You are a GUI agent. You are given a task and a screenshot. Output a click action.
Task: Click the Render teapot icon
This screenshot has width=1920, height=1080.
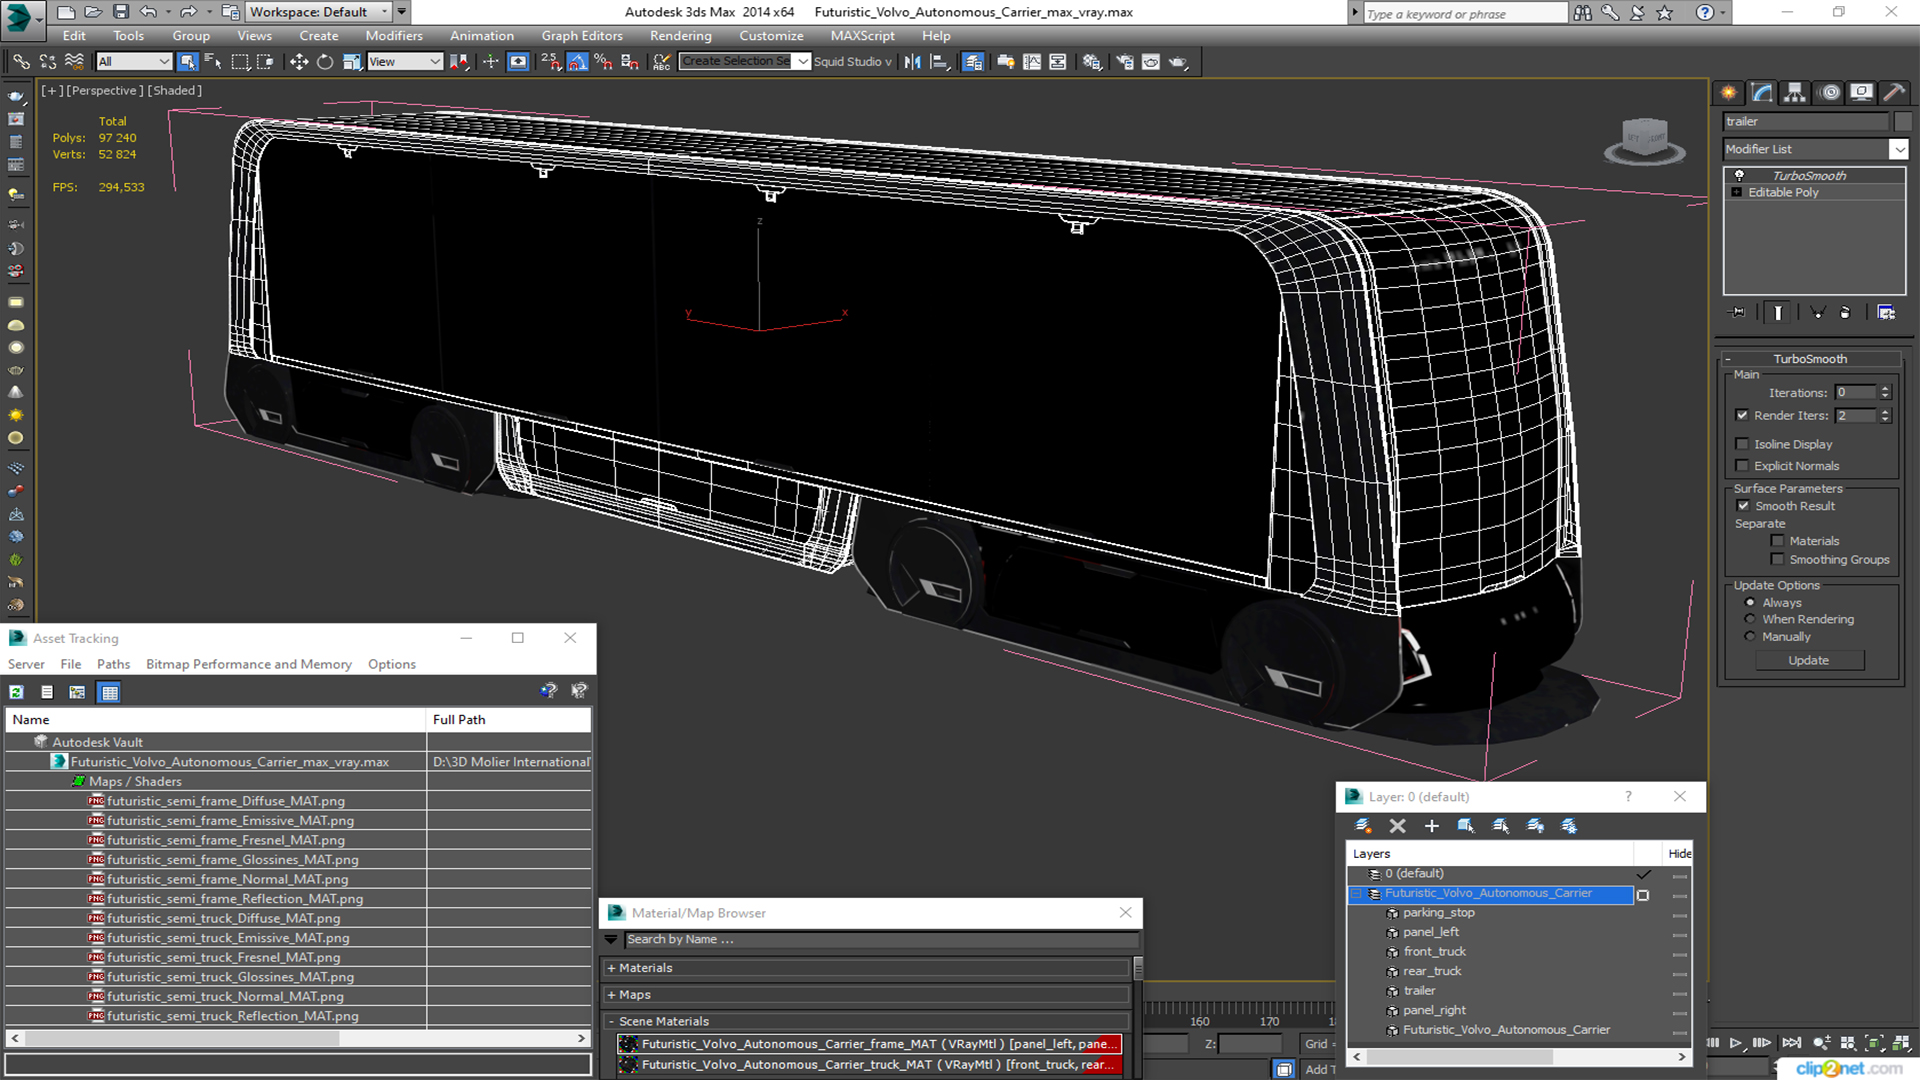point(1178,62)
